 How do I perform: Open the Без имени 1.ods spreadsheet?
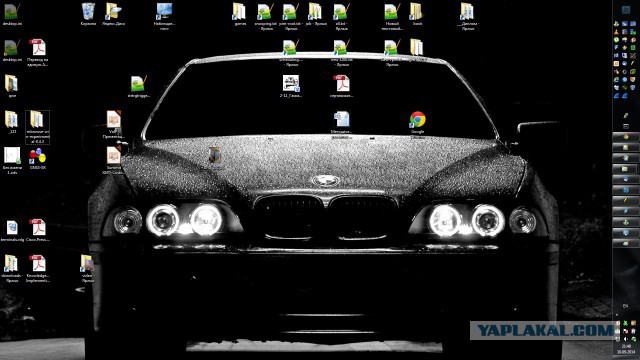coord(12,156)
